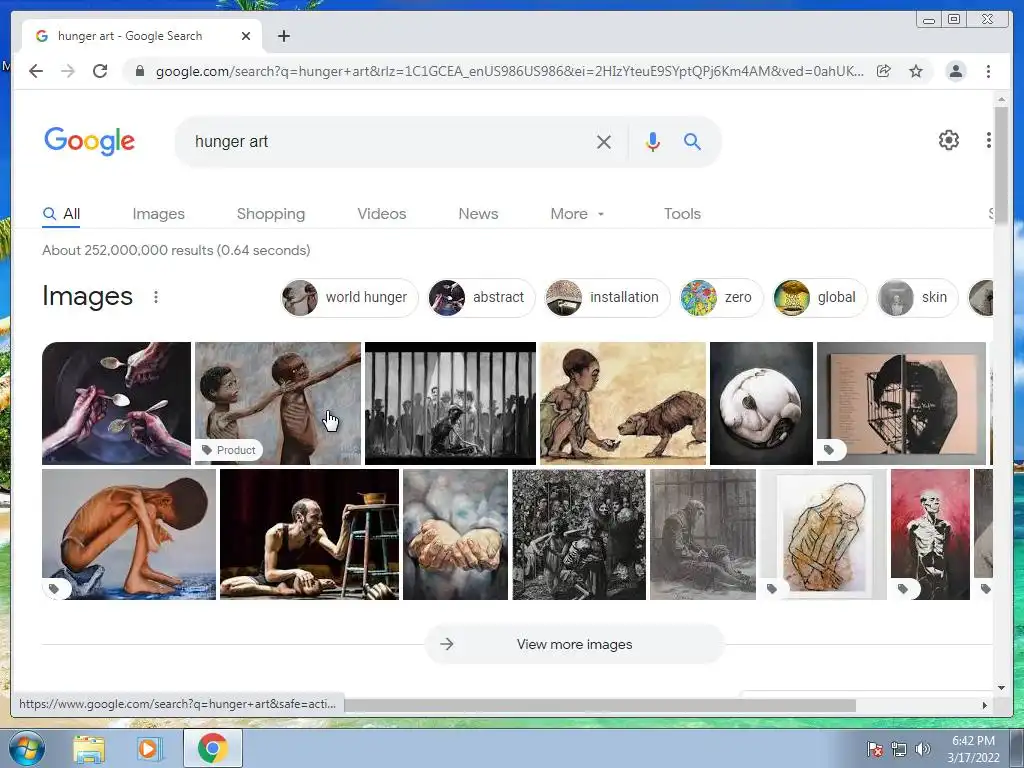Click the browser forward arrow
1024x768 pixels.
68,71
